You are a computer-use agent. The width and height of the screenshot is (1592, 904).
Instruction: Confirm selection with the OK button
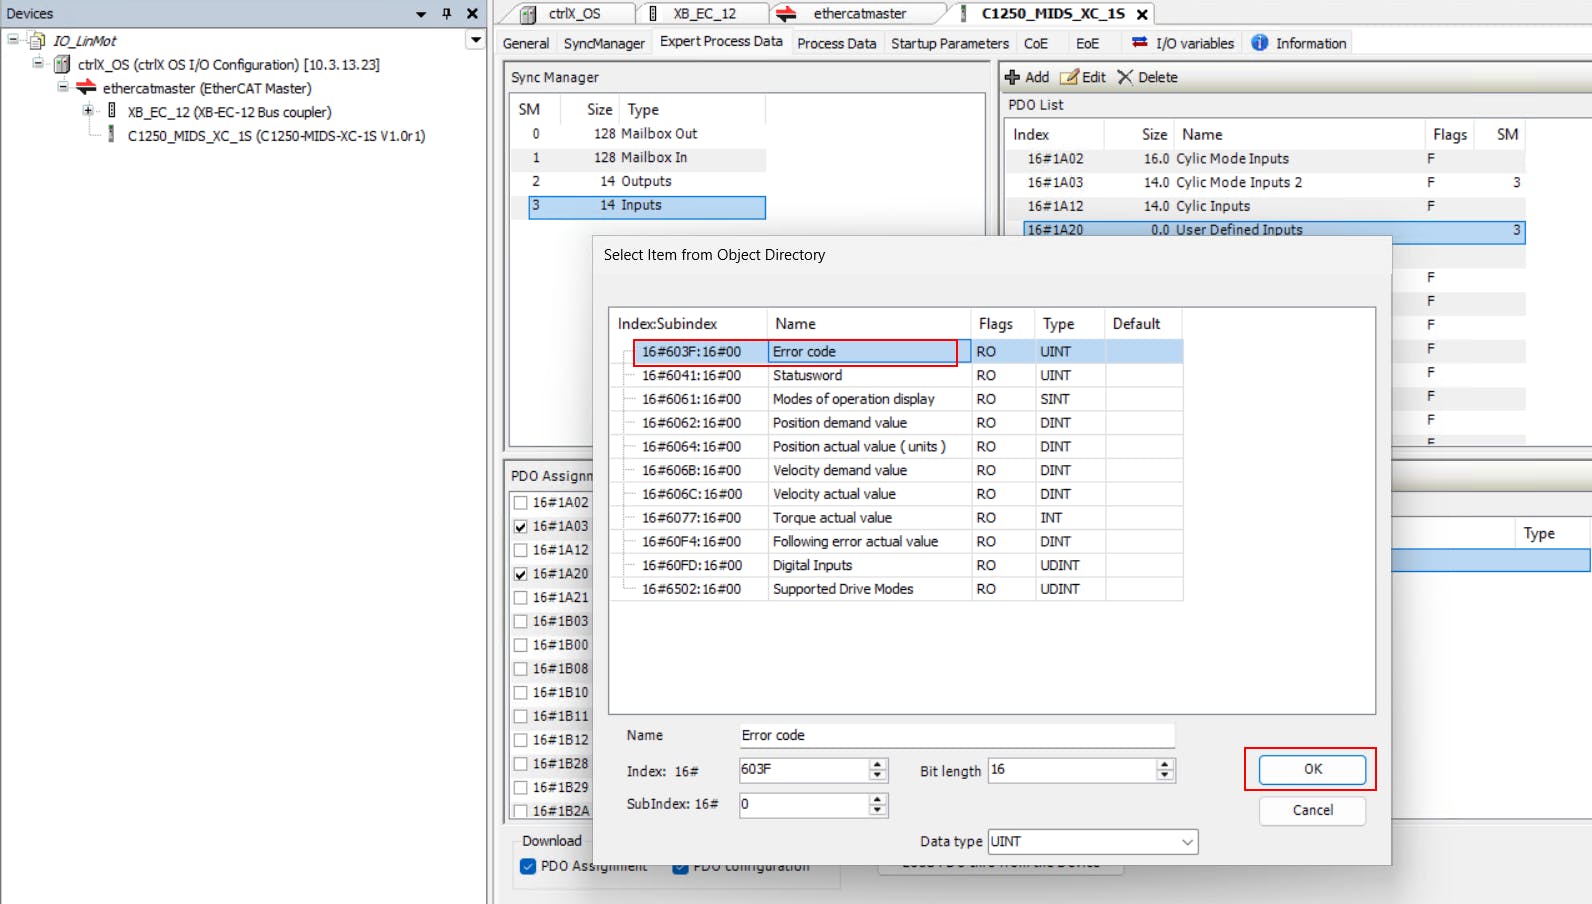click(x=1311, y=769)
